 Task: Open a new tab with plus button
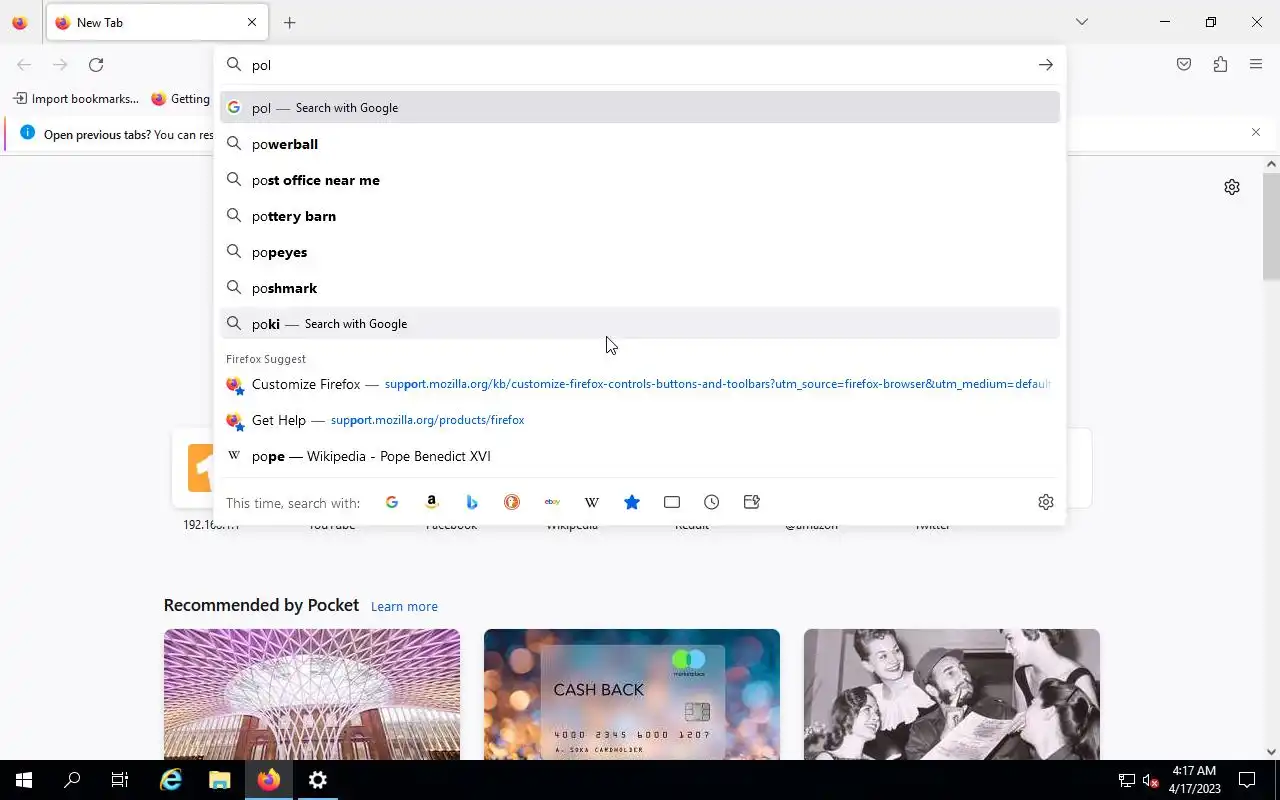tap(290, 22)
